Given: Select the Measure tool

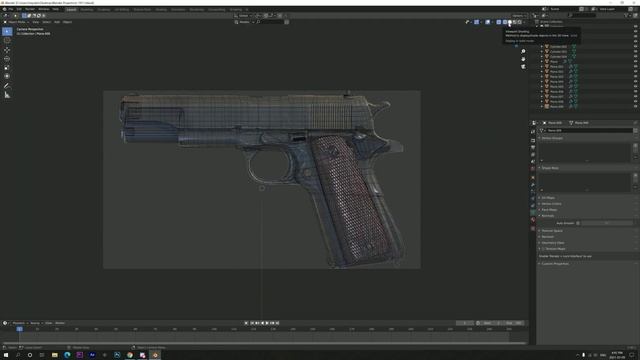Looking at the screenshot, I should (7, 95).
